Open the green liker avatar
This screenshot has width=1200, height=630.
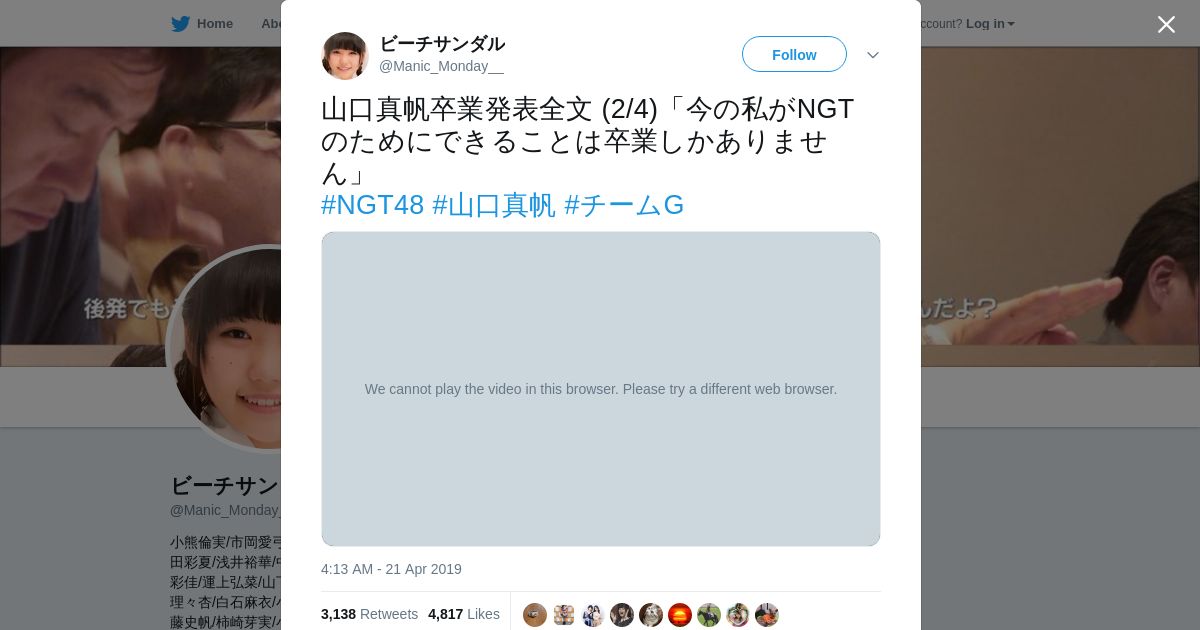(x=709, y=615)
